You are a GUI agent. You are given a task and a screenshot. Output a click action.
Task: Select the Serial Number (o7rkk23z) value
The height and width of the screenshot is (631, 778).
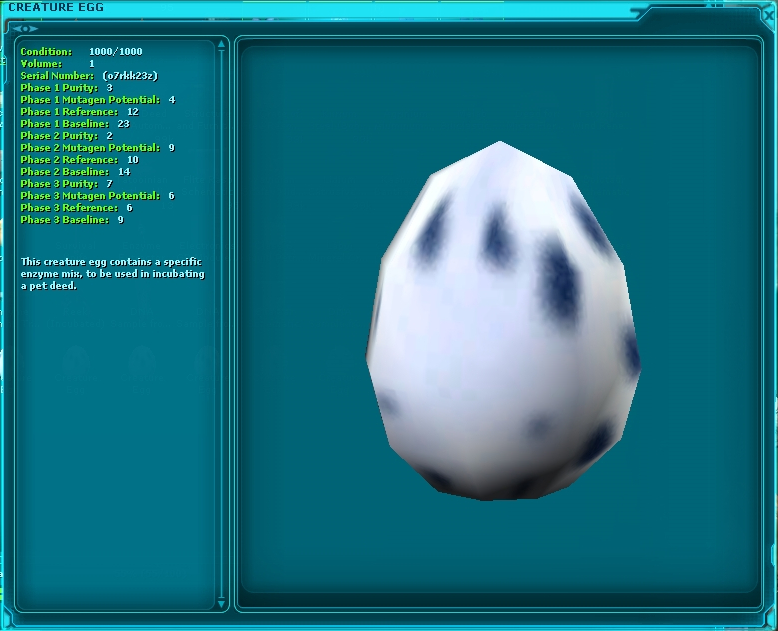pos(130,76)
